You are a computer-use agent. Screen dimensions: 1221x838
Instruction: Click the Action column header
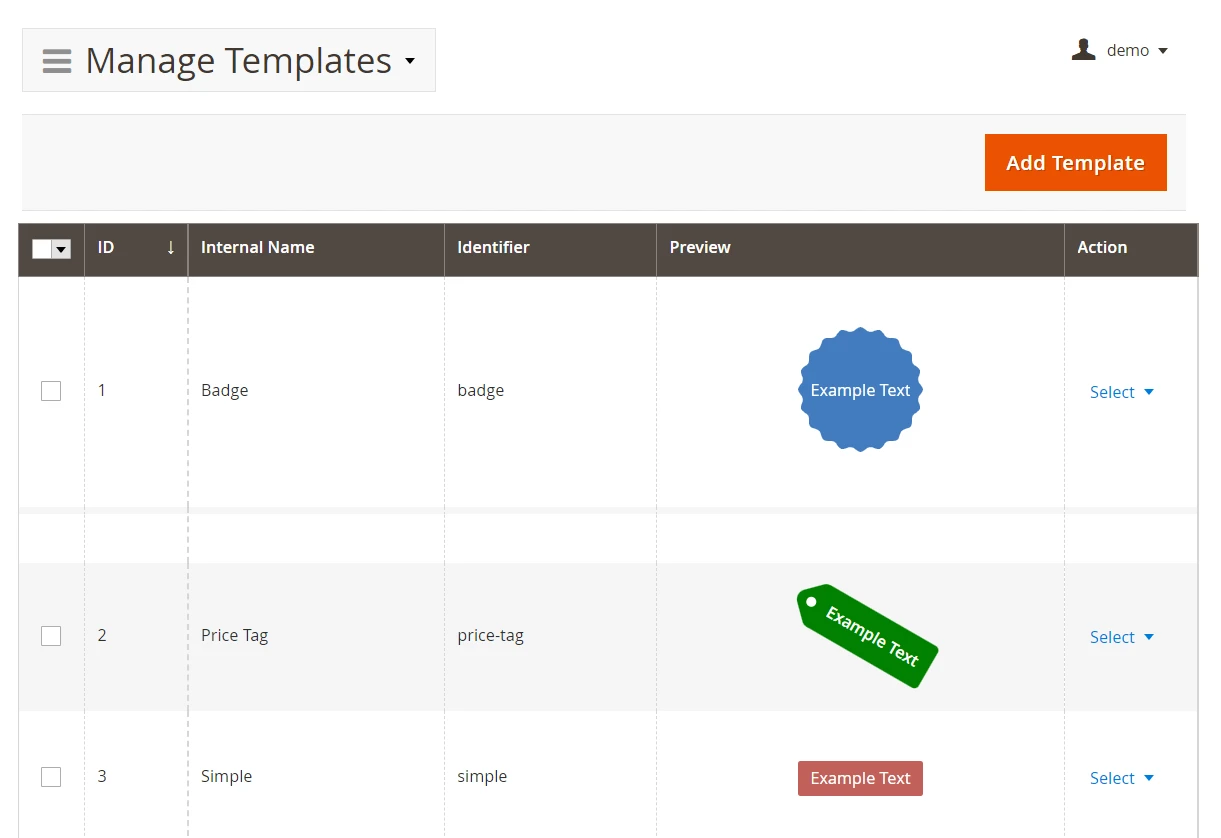1102,248
